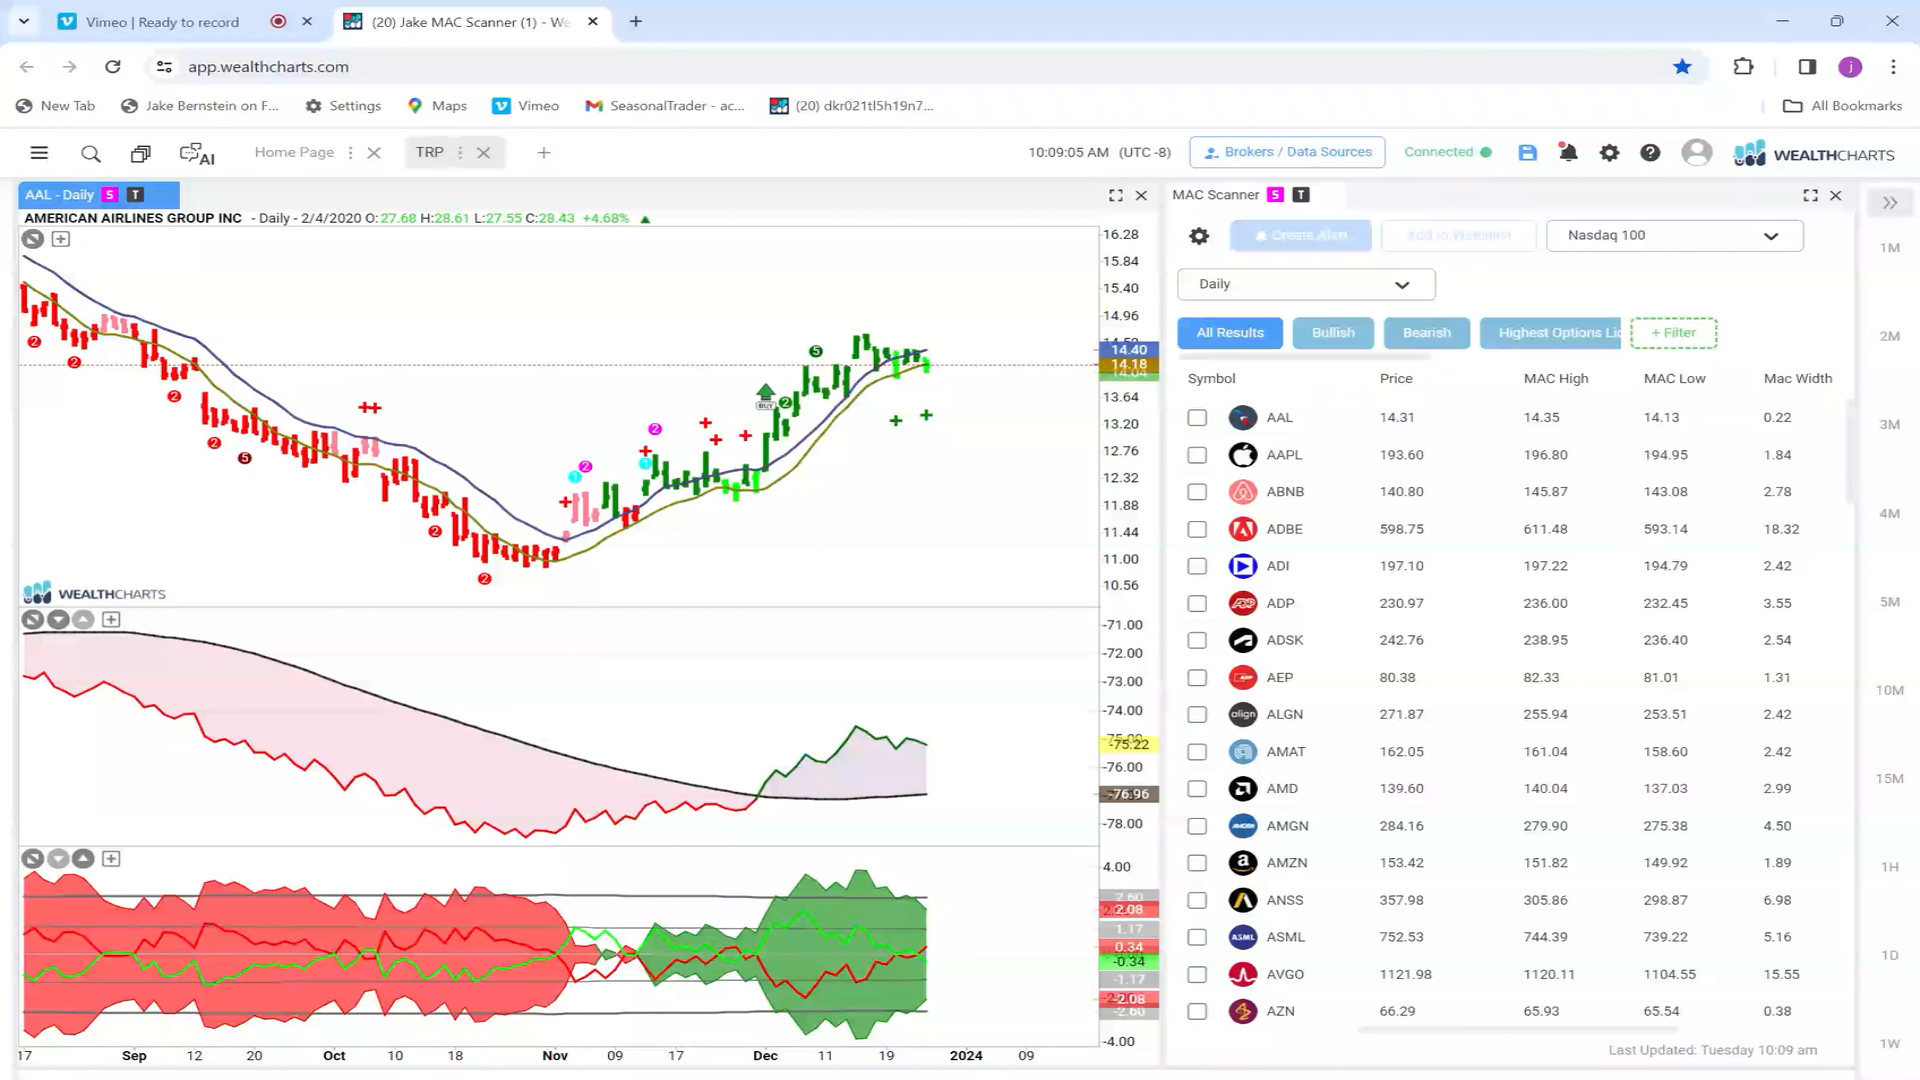
Task: Click the Brokers / Data Sources button
Action: (1287, 152)
